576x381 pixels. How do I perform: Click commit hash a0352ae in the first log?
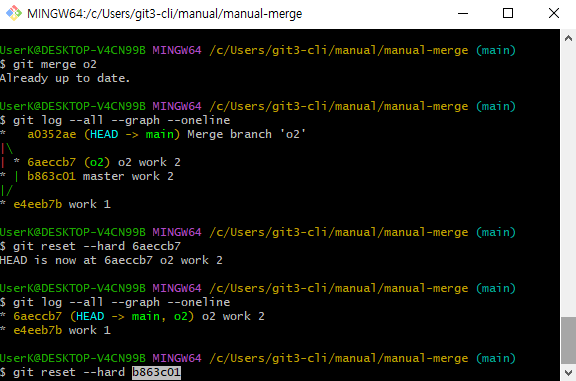52,134
